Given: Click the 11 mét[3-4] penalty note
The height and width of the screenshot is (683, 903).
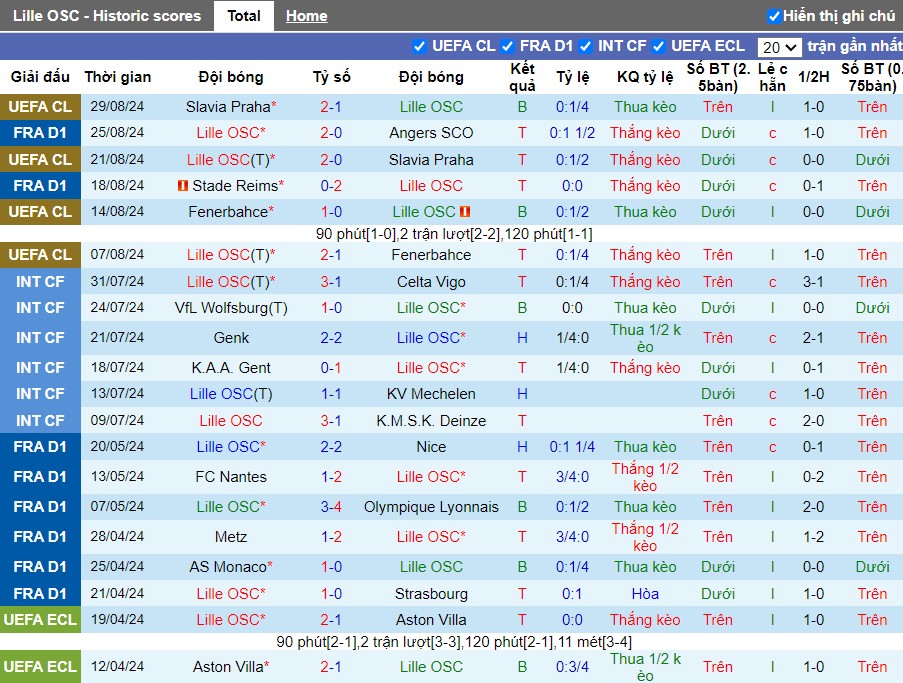Looking at the screenshot, I should click(594, 642).
